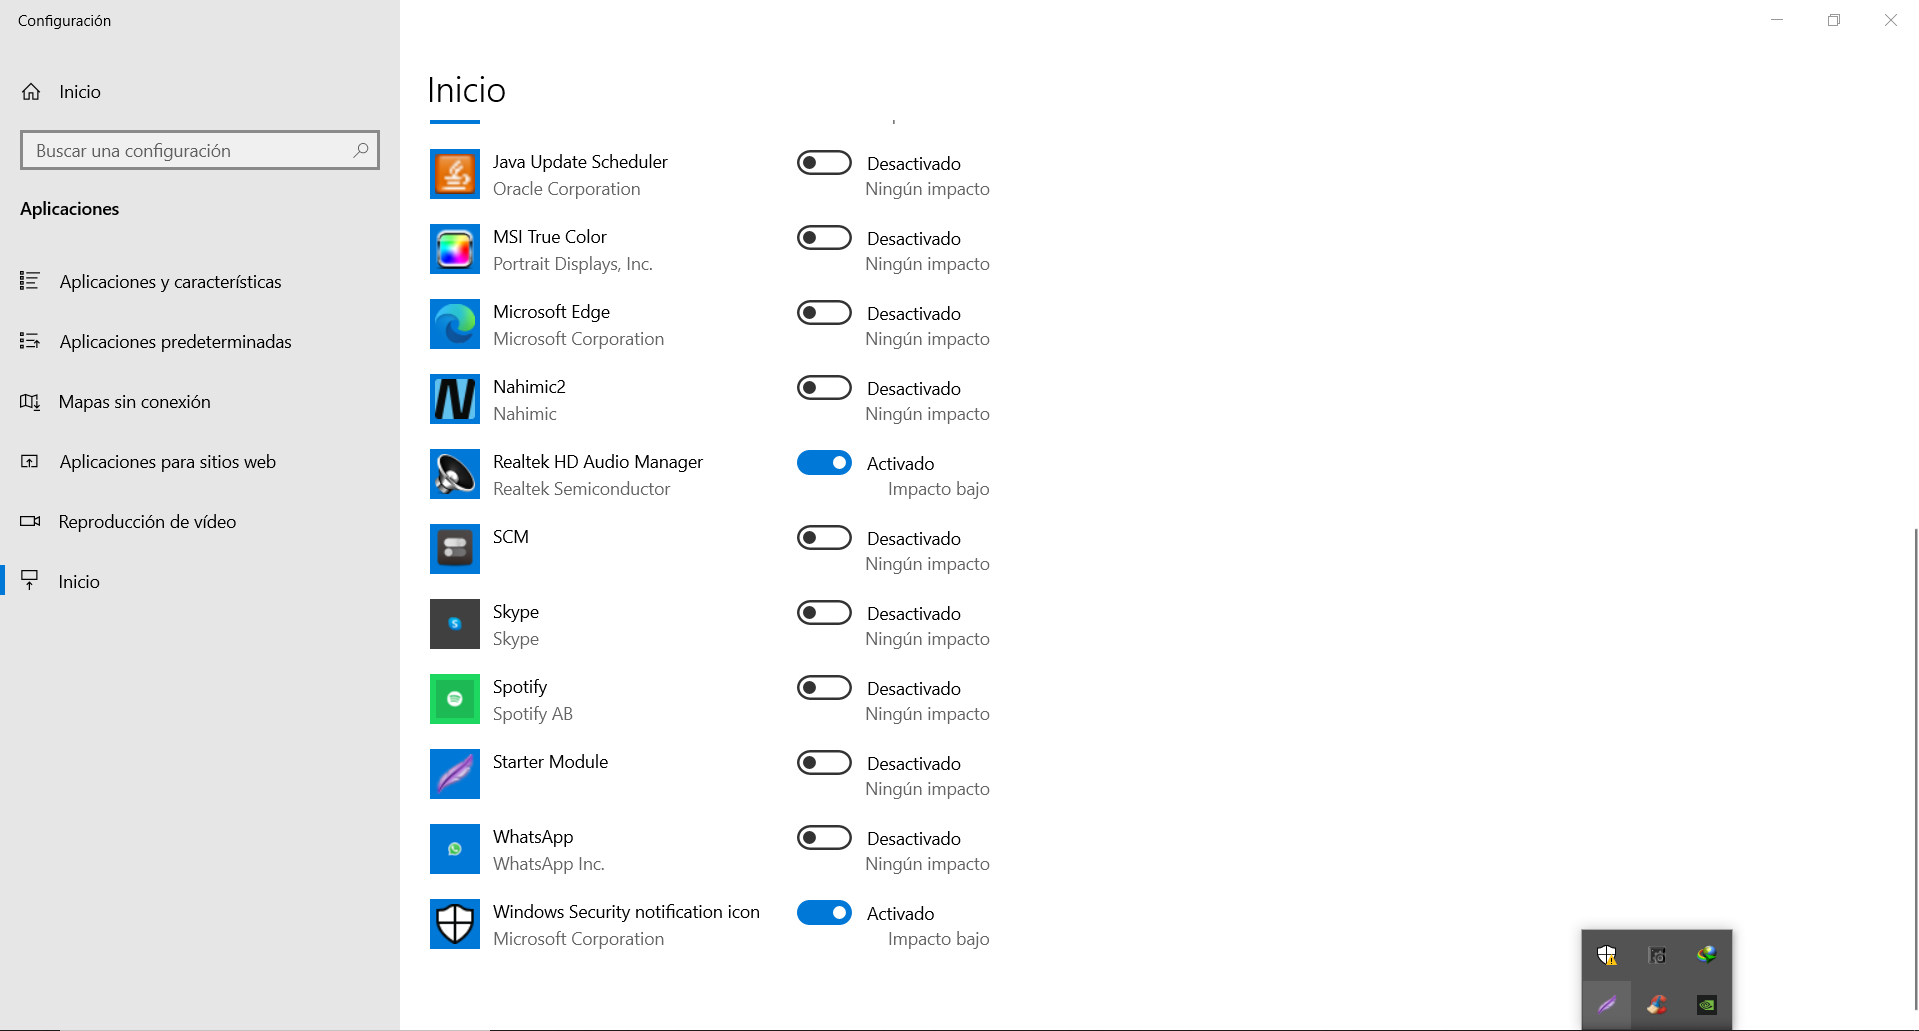Click the search magnifier icon in sidebar
This screenshot has width=1919, height=1031.
click(361, 150)
